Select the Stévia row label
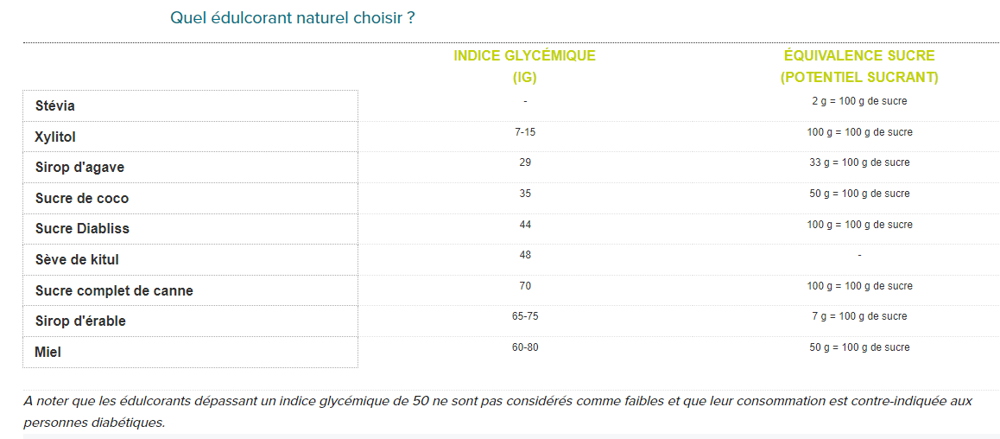 click(55, 106)
